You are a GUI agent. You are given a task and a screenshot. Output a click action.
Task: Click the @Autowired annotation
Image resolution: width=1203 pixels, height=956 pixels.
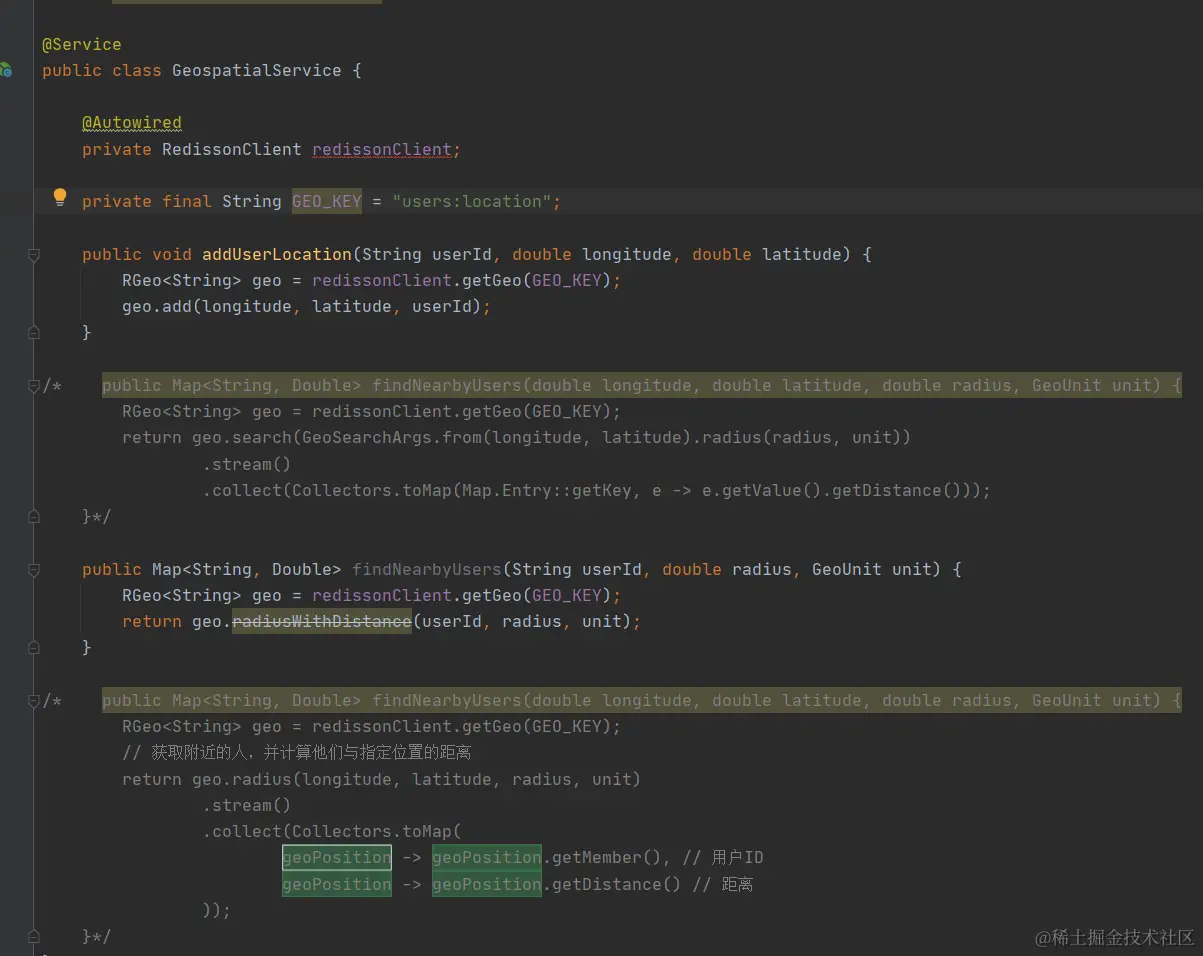132,123
